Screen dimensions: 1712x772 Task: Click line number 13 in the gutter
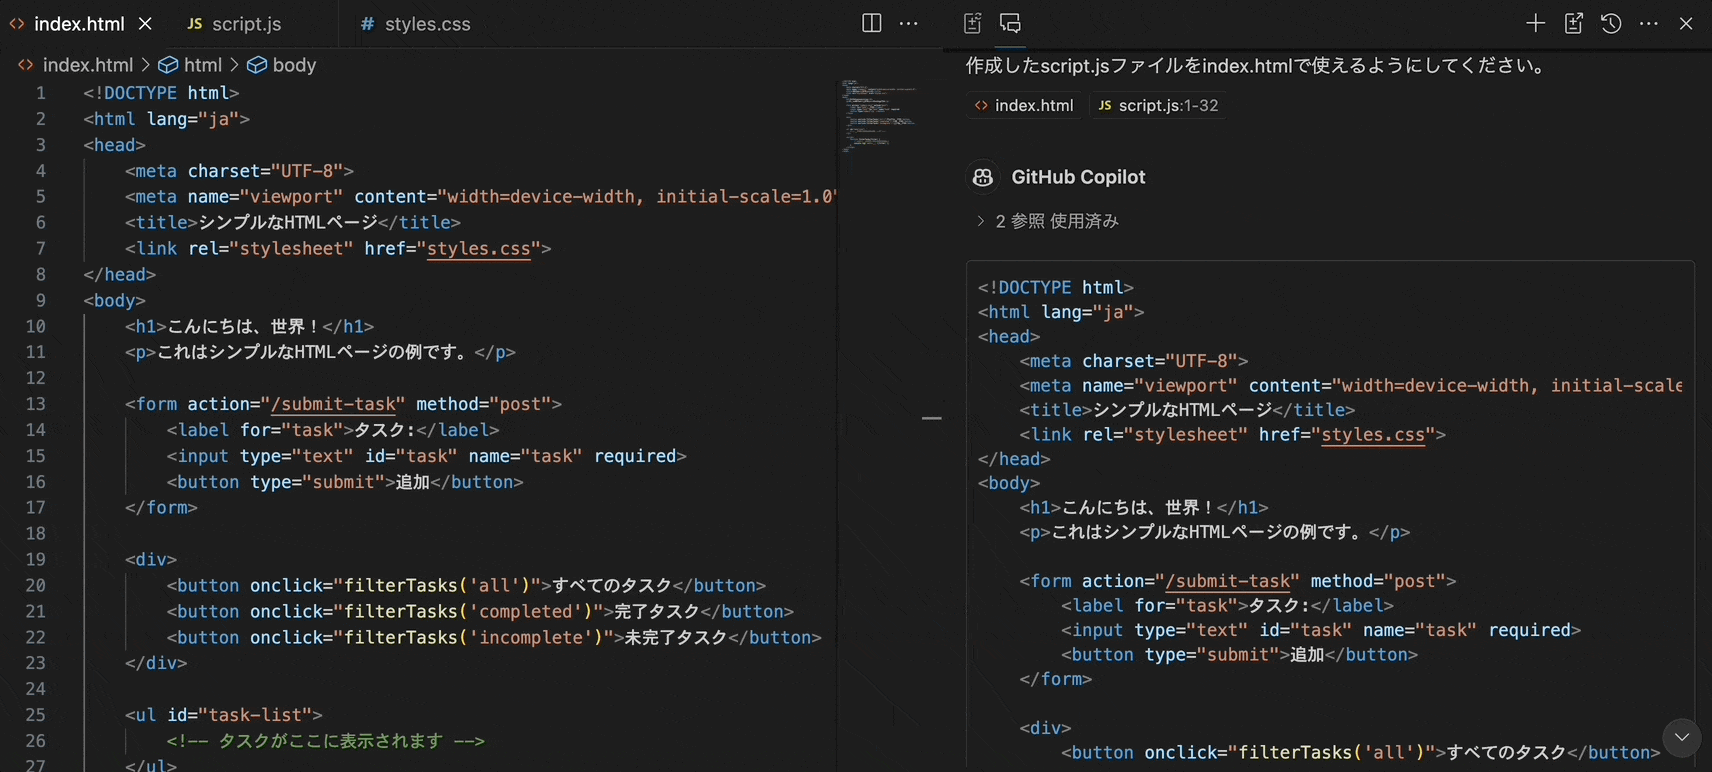click(x=36, y=404)
